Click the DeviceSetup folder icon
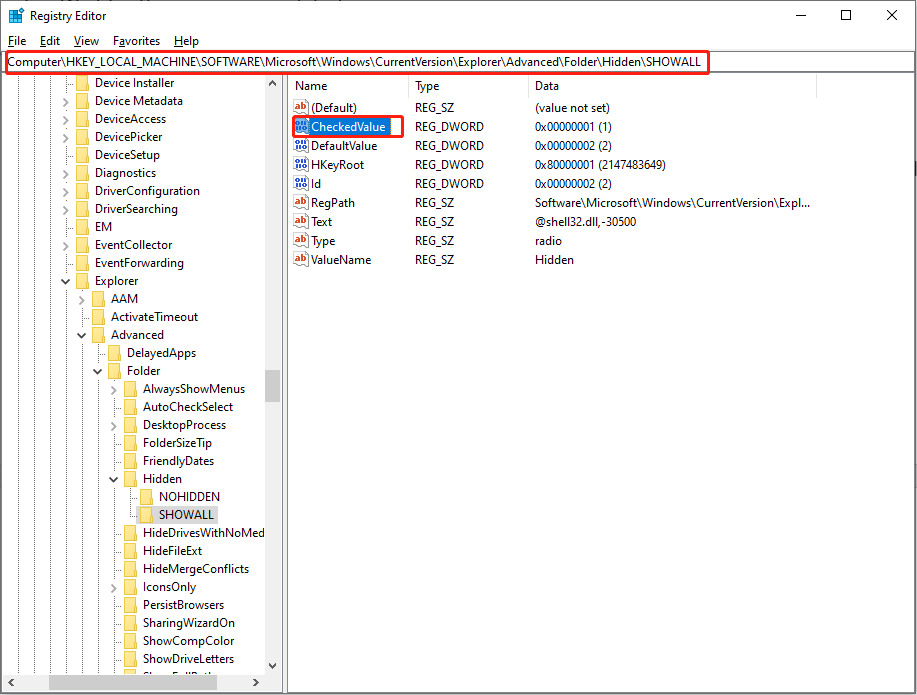The image size is (917, 695). pyautogui.click(x=82, y=154)
